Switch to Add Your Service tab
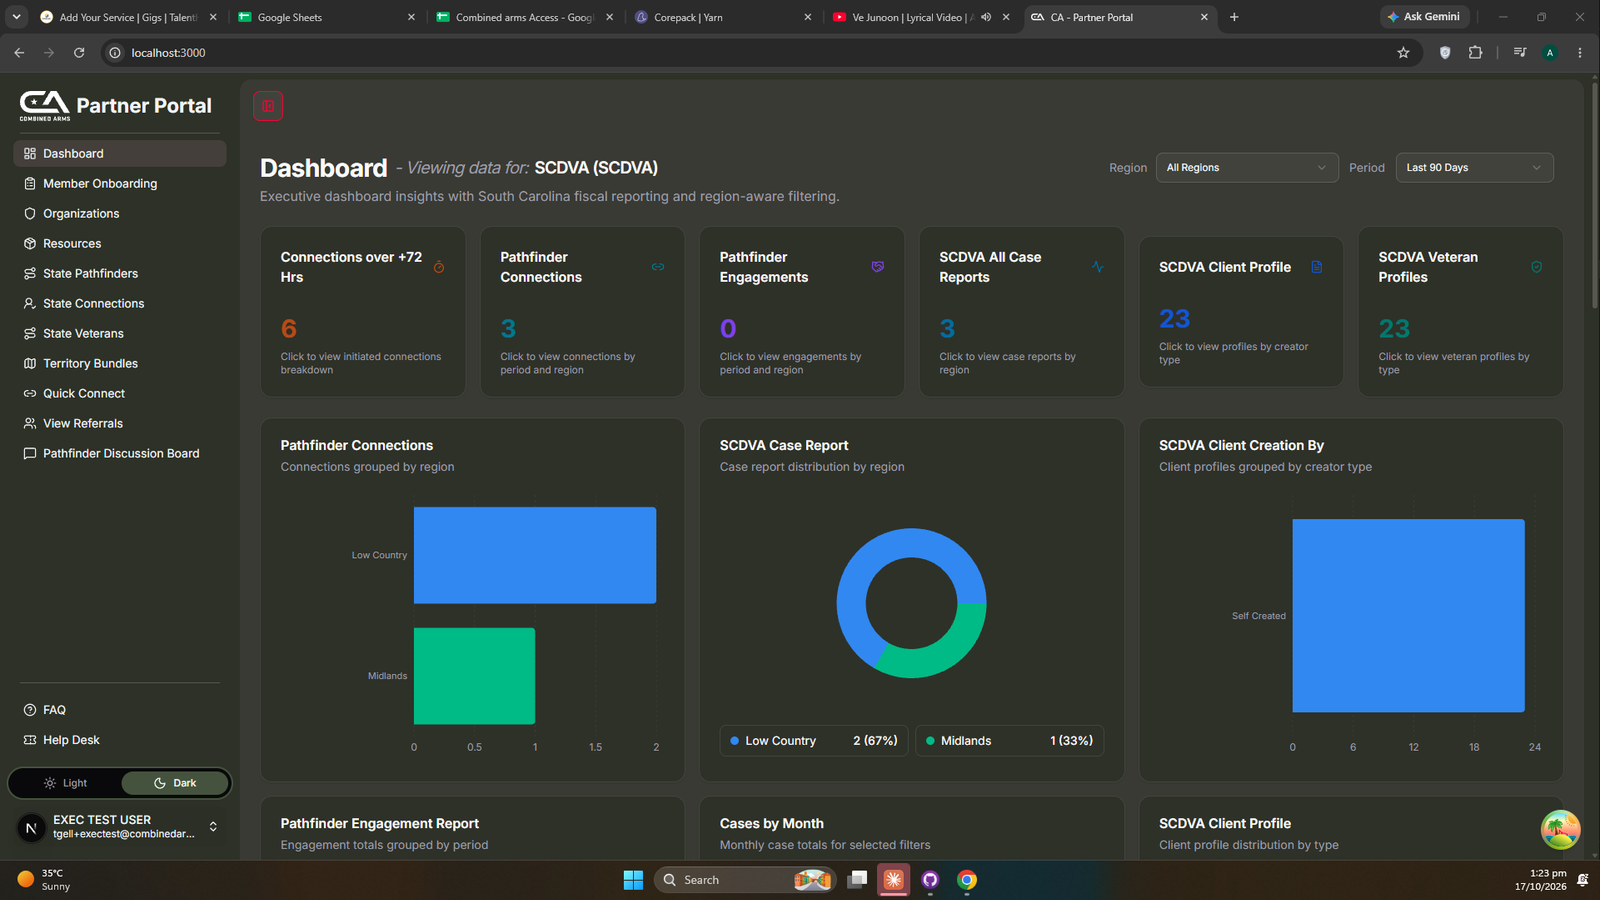1600x900 pixels. click(128, 17)
